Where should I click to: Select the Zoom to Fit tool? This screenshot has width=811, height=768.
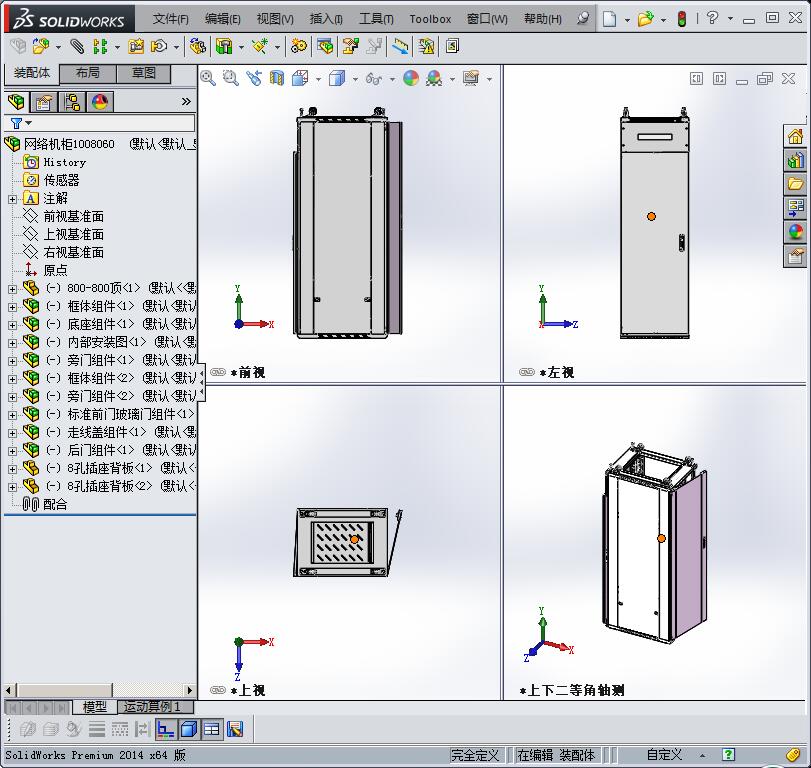tap(208, 79)
